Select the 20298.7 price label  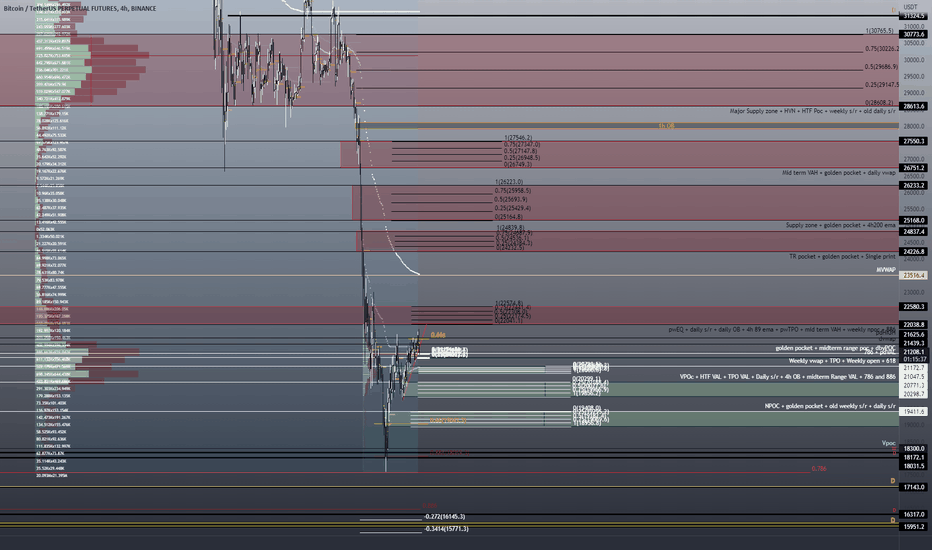[x=914, y=394]
